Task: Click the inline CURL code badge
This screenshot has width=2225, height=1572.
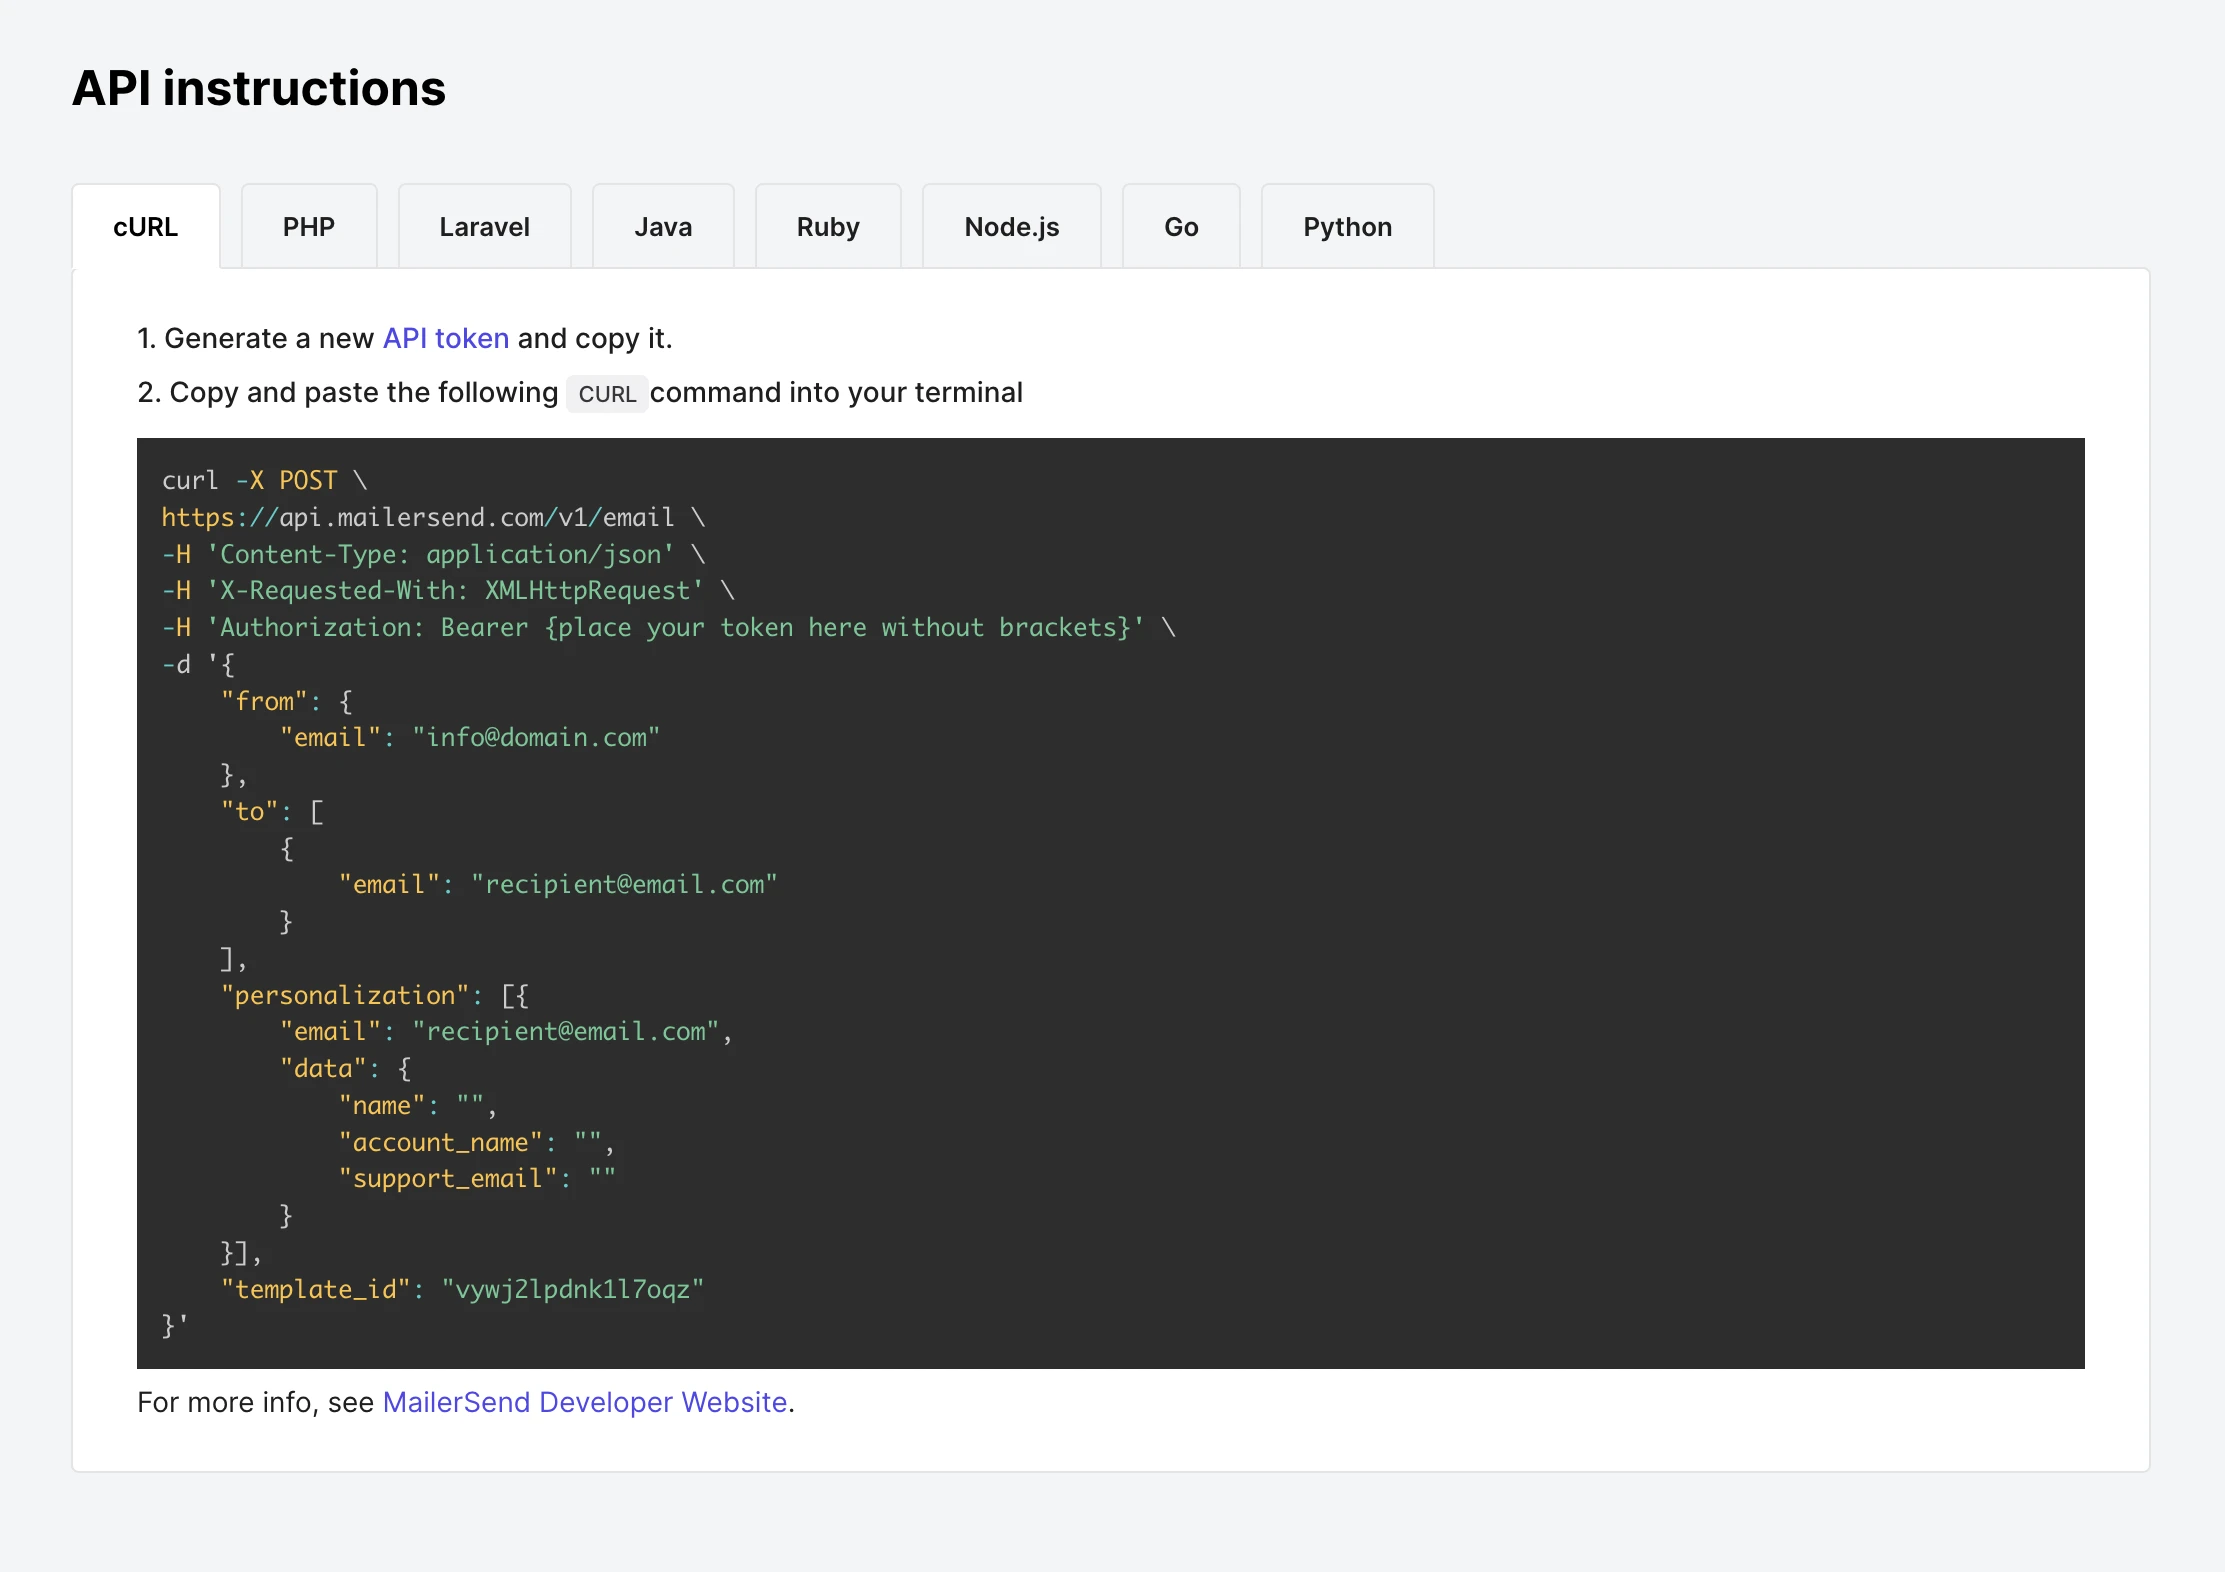Action: [607, 393]
